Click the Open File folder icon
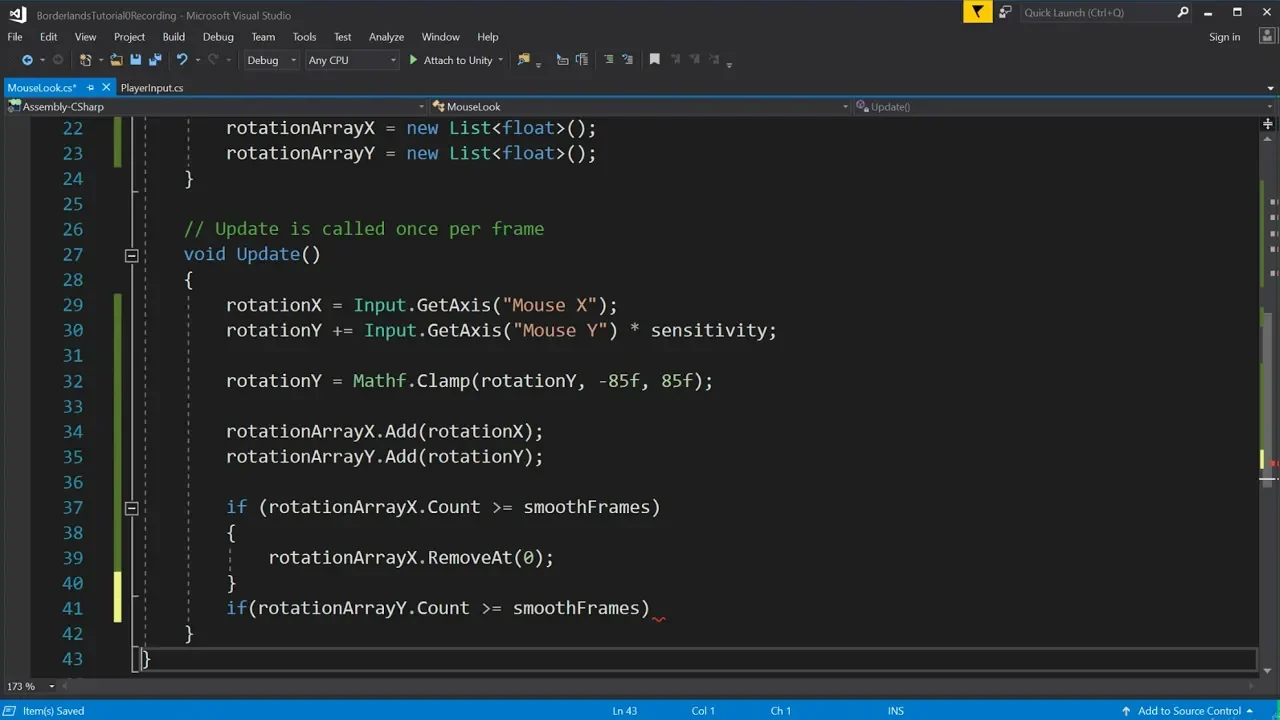 pos(116,60)
